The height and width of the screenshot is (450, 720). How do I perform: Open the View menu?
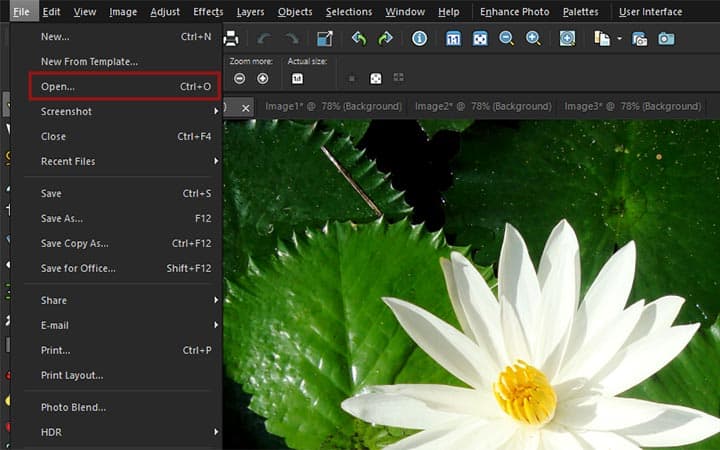85,11
